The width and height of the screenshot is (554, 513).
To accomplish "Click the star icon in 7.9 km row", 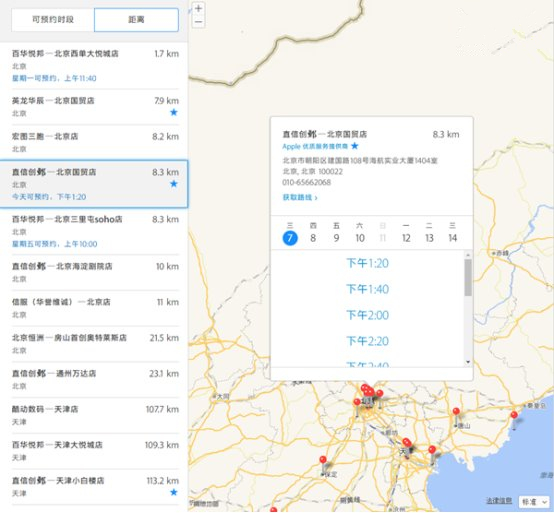I will pos(173,112).
